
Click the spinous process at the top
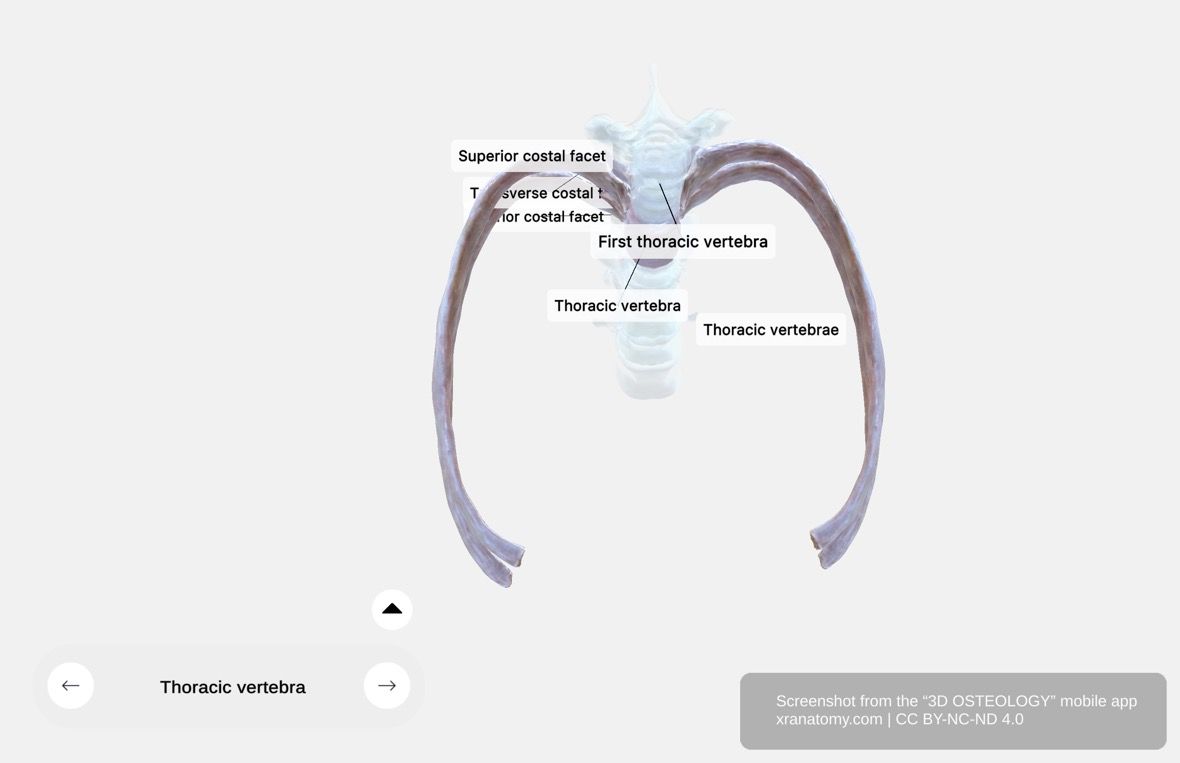point(653,80)
